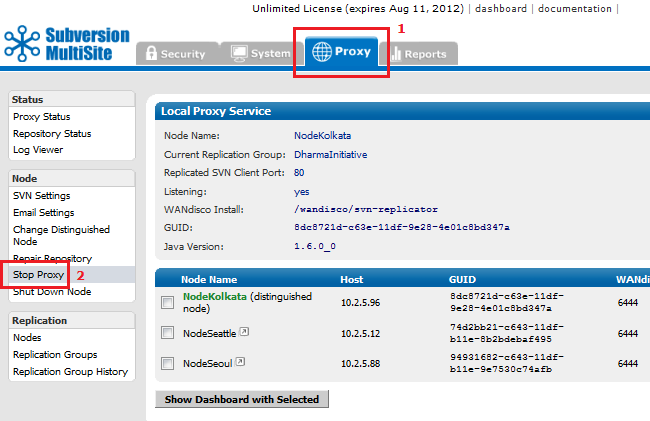Open Repository Status in sidebar
Image resolution: width=650 pixels, height=421 pixels.
pyautogui.click(x=52, y=134)
